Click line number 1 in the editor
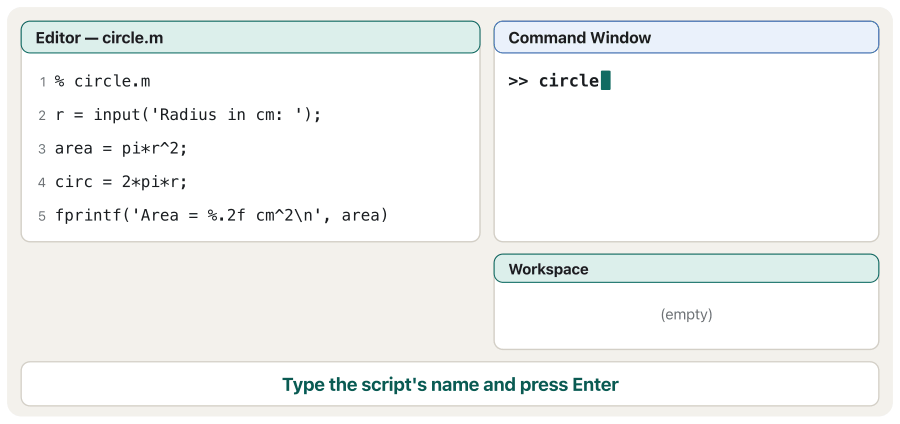 click(x=42, y=82)
